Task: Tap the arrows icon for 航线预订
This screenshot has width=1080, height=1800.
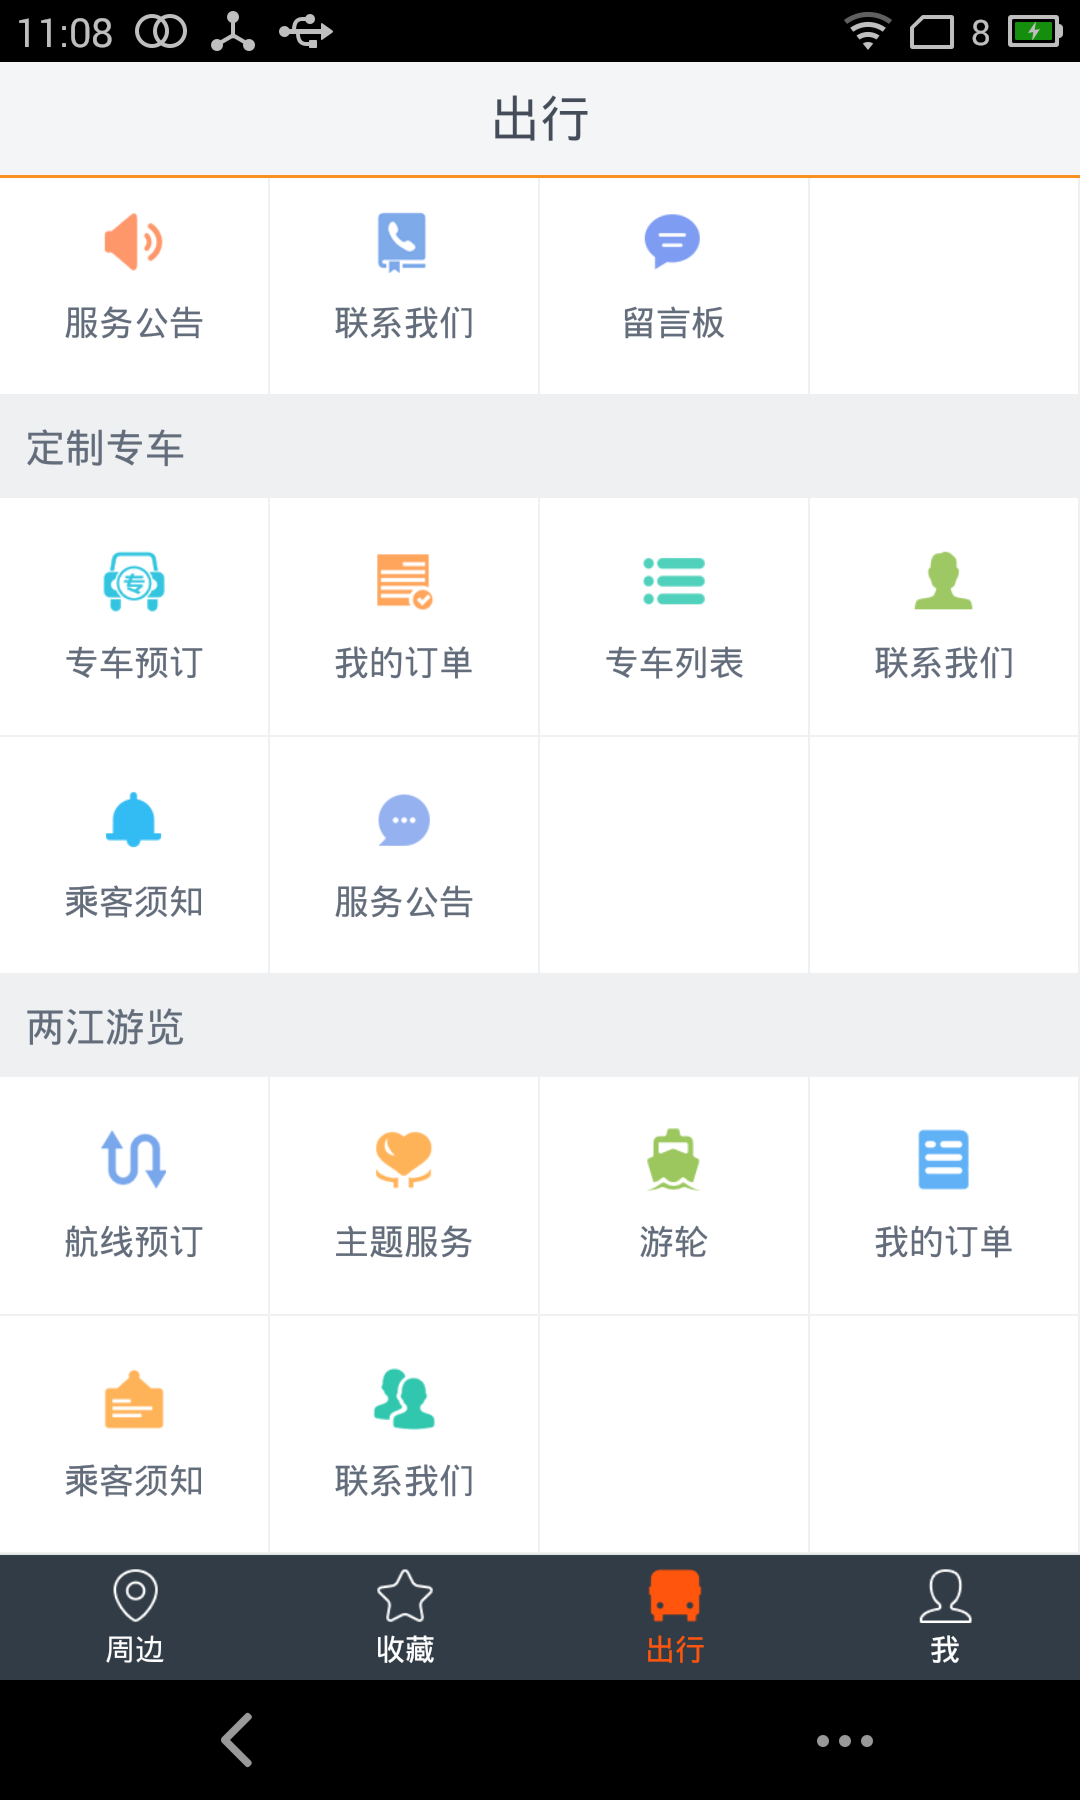Action: point(134,1159)
